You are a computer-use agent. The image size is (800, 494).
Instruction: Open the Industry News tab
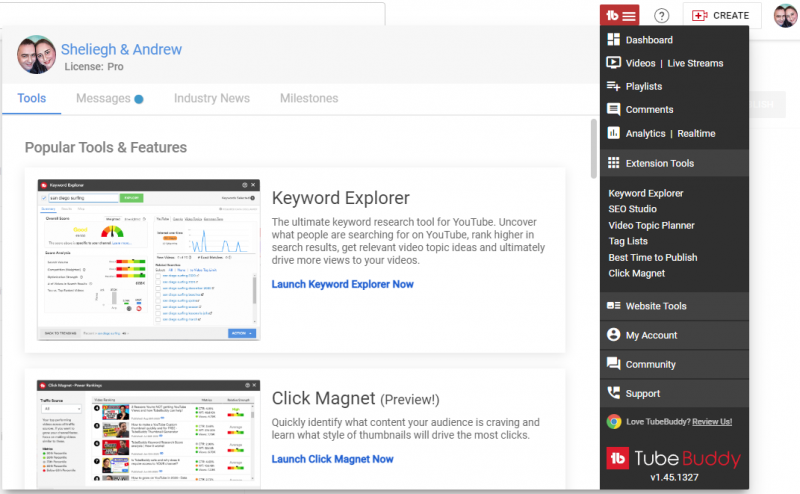coord(212,99)
